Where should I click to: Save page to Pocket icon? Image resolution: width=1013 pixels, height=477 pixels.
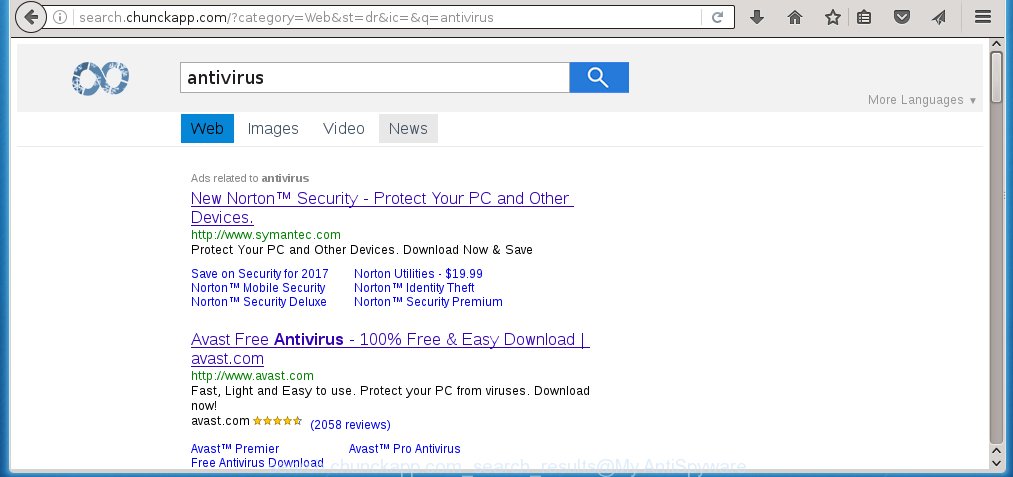[x=902, y=17]
